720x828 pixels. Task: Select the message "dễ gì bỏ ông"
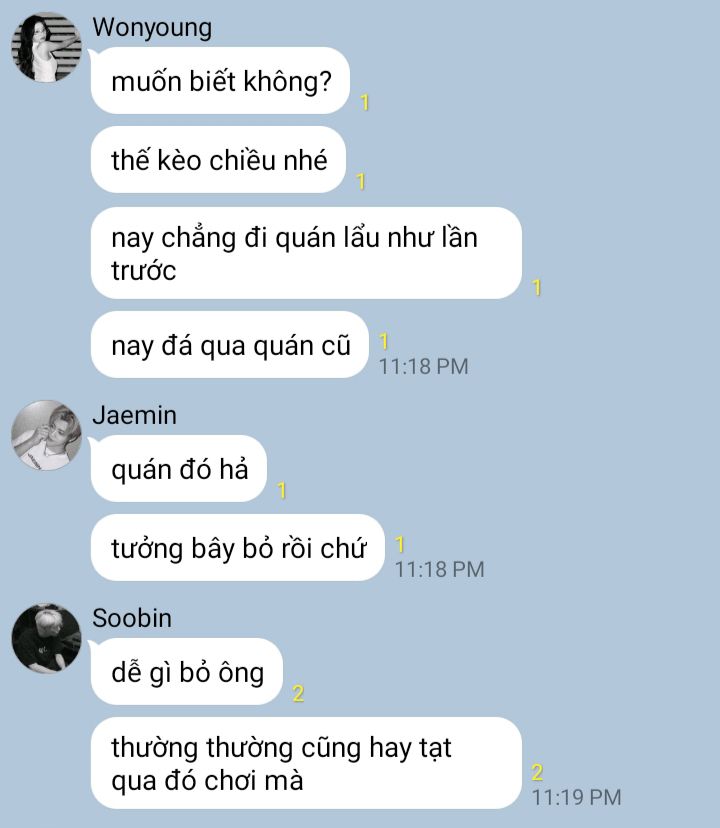tap(186, 672)
